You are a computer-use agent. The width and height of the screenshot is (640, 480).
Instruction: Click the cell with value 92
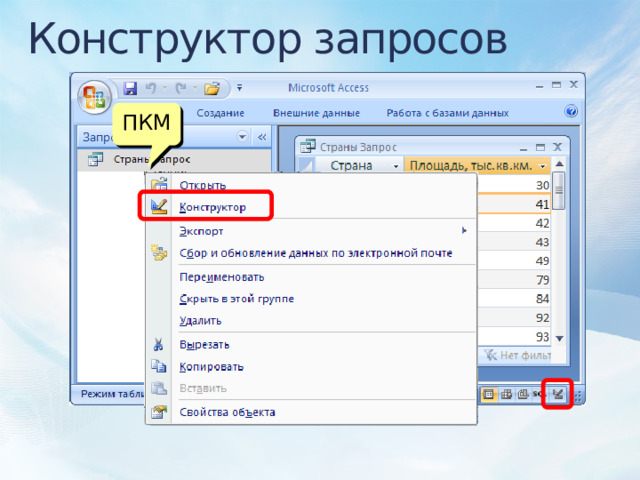click(513, 318)
